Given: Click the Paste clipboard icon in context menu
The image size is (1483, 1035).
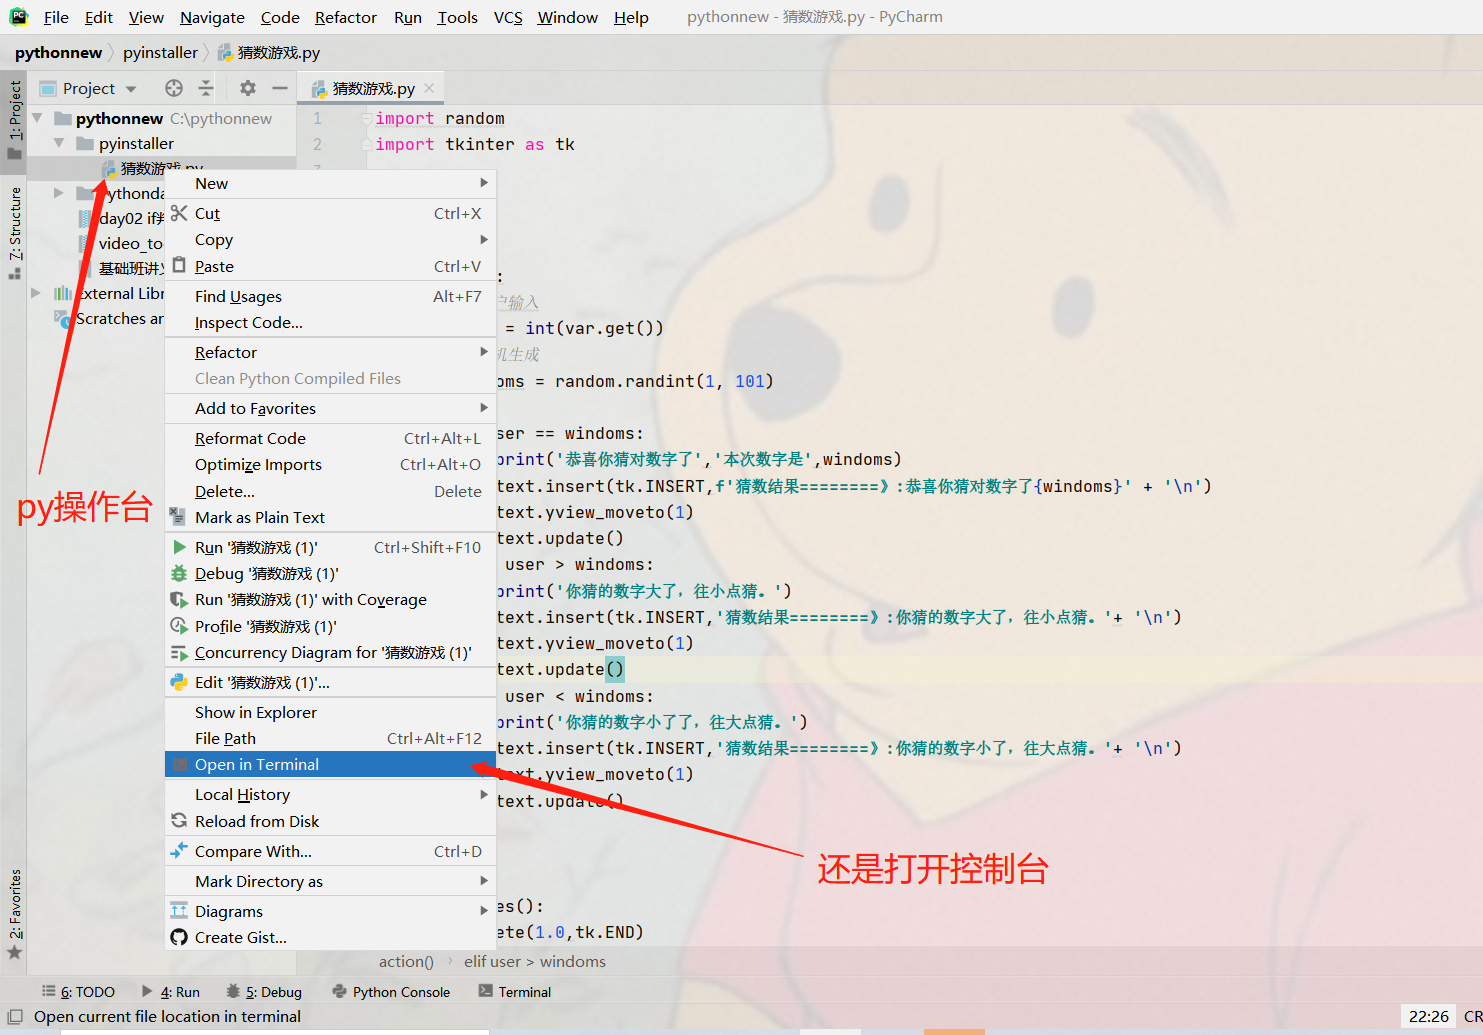Looking at the screenshot, I should (x=179, y=265).
